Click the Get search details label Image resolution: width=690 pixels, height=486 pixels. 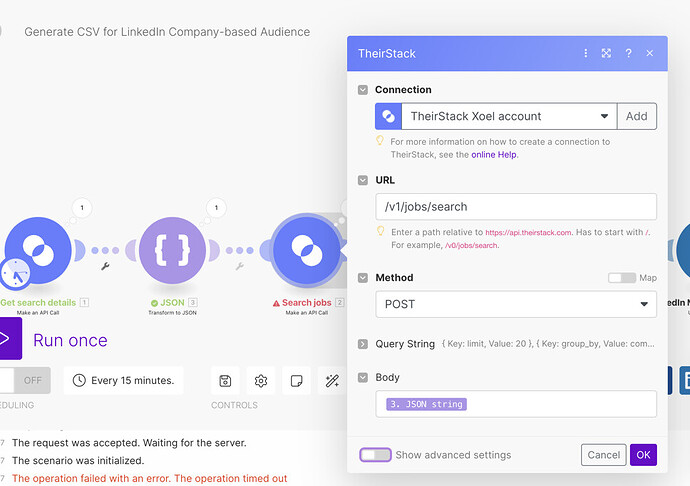tap(38, 303)
